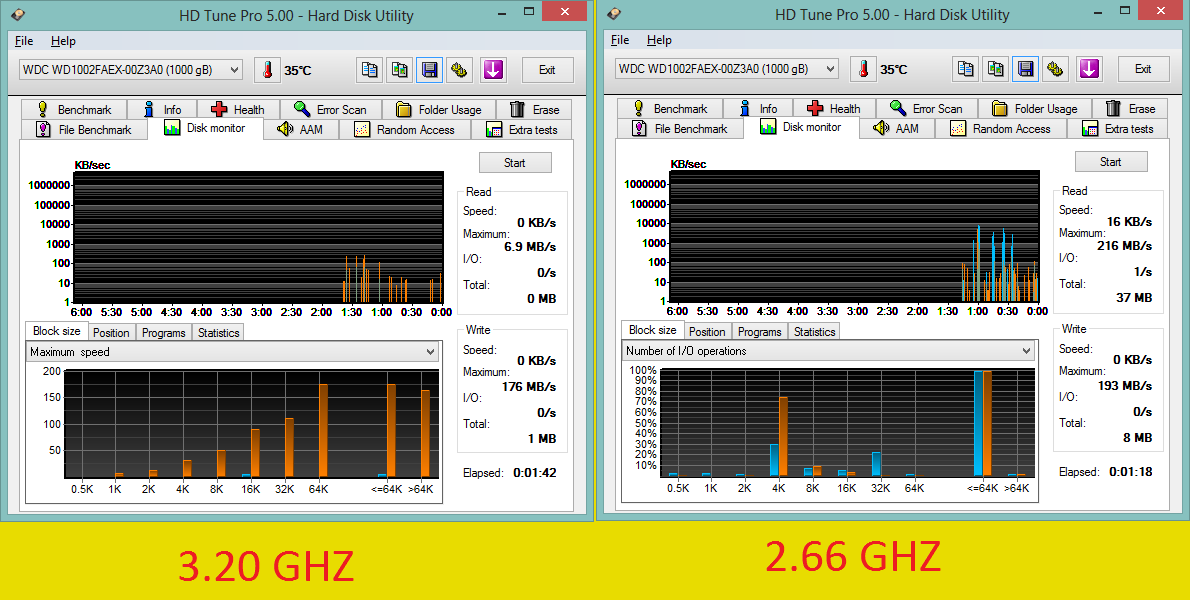Open the Maximum speed dropdown in left window

point(232,352)
